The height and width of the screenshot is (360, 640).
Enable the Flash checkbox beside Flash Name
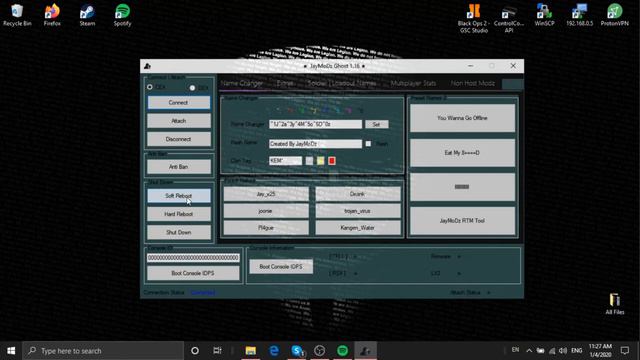[368, 144]
